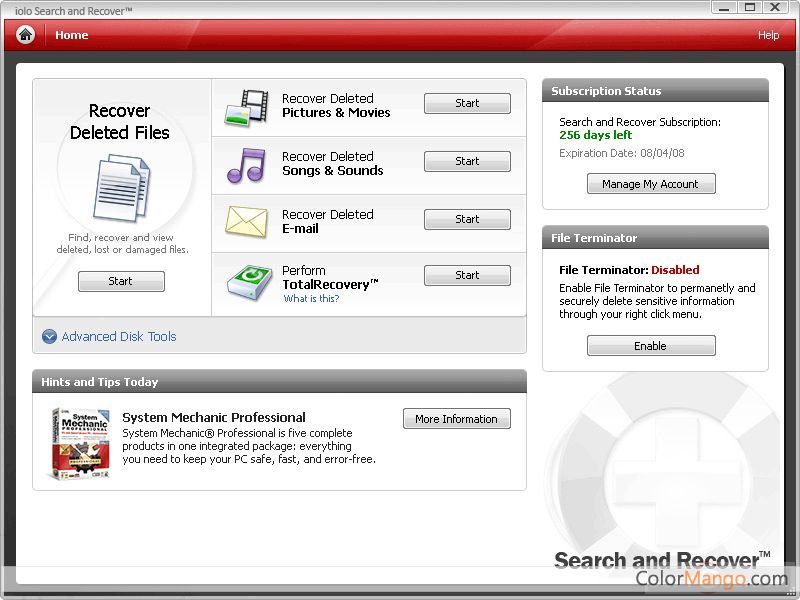This screenshot has height=600, width=800.
Task: Click the Home house icon in the toolbar
Action: click(x=24, y=34)
